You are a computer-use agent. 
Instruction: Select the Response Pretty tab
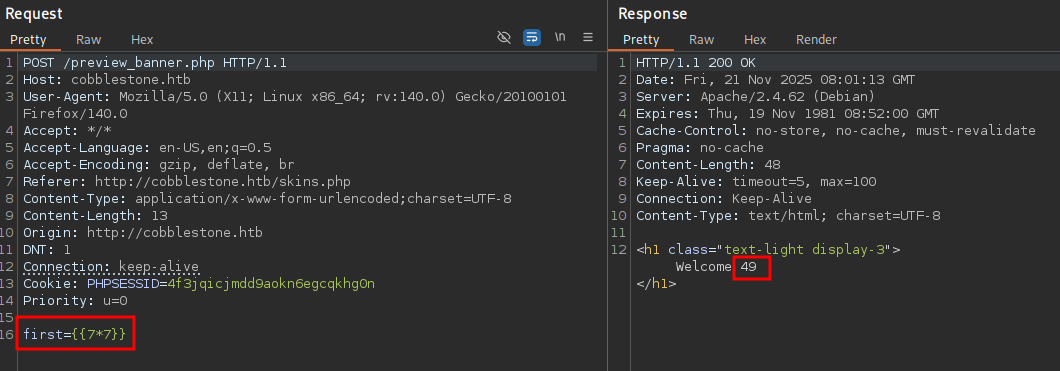[x=641, y=40]
